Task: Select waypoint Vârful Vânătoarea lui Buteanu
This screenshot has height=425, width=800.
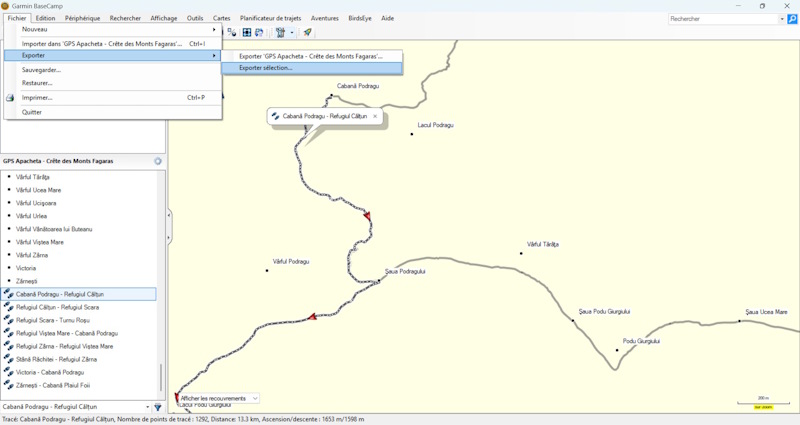Action: [x=54, y=229]
